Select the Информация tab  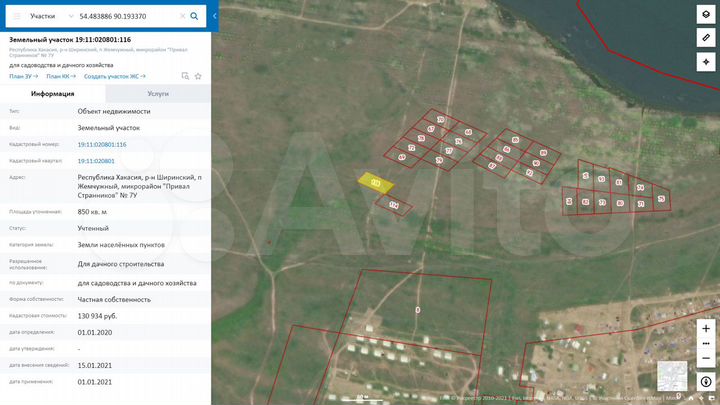(53, 93)
